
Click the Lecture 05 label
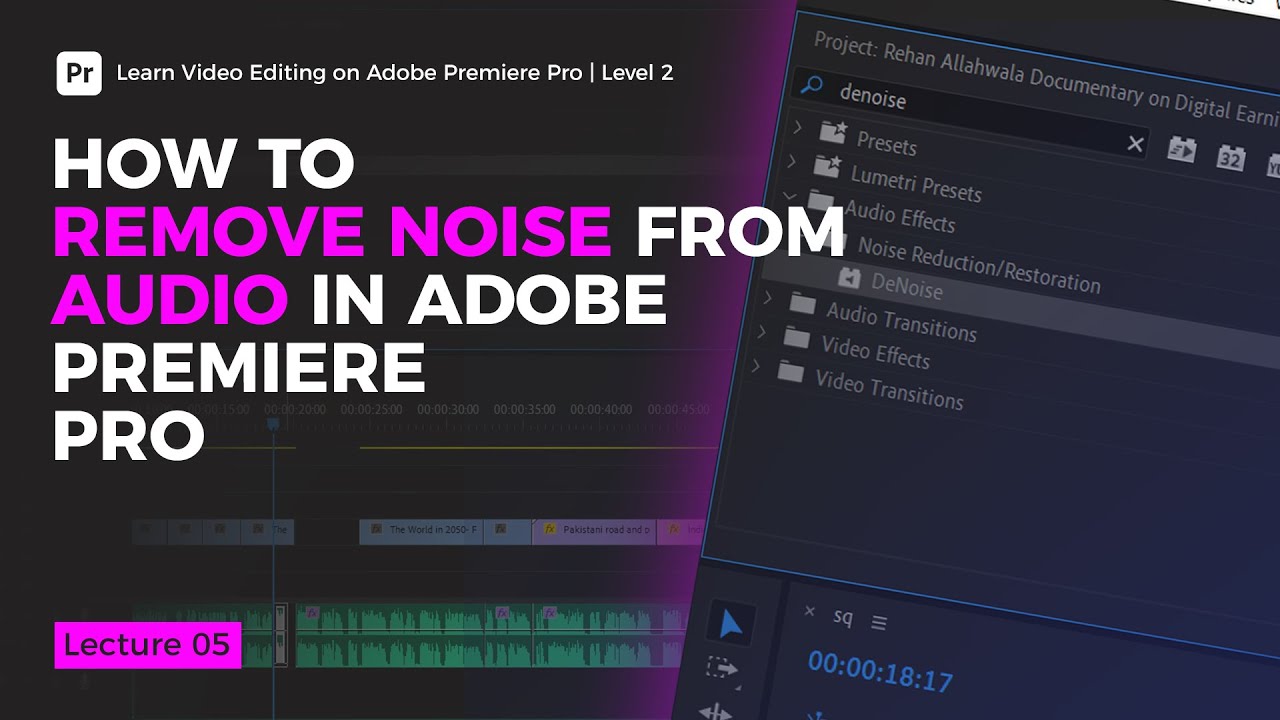point(147,645)
